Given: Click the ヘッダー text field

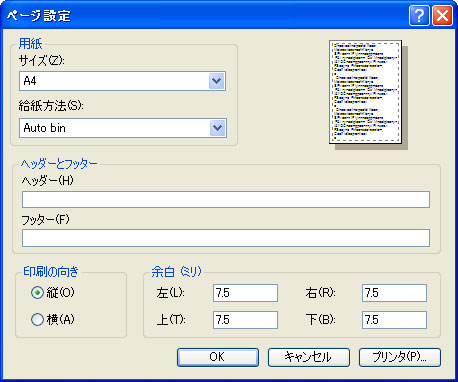Looking at the screenshot, I should click(x=226, y=199).
